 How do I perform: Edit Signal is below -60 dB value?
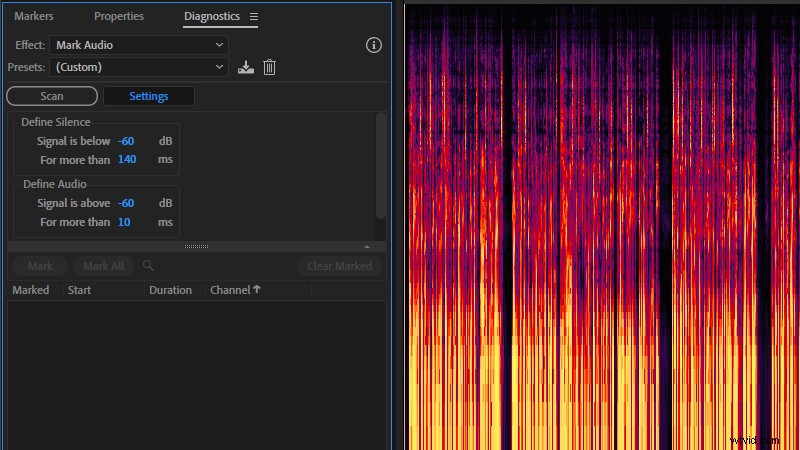tap(126, 141)
